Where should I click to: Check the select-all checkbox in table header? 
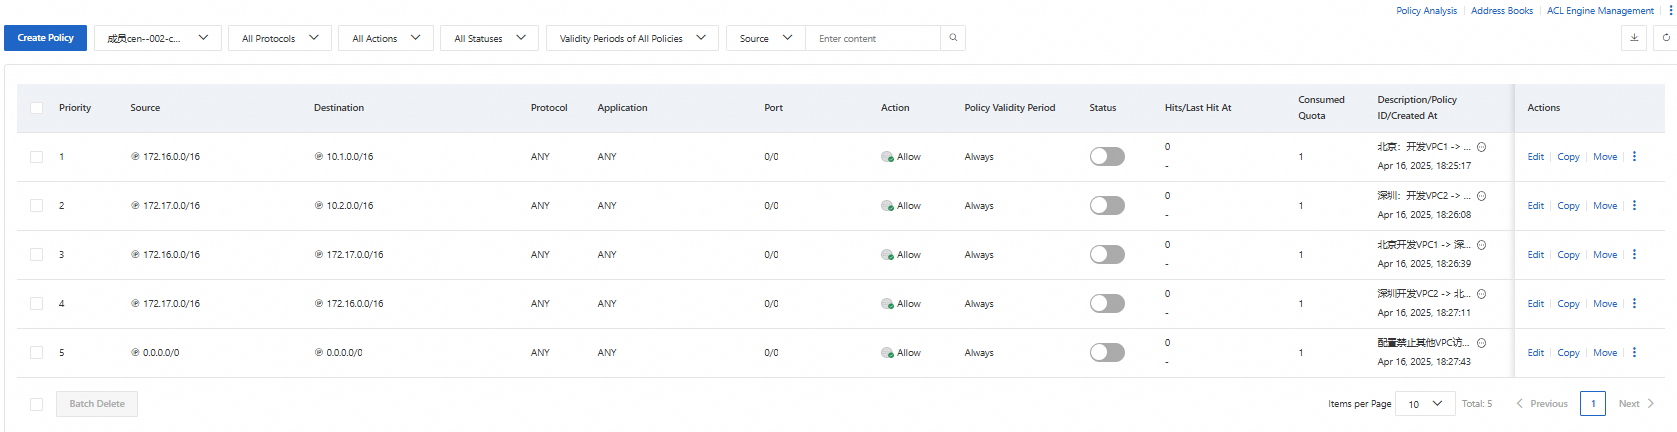37,108
